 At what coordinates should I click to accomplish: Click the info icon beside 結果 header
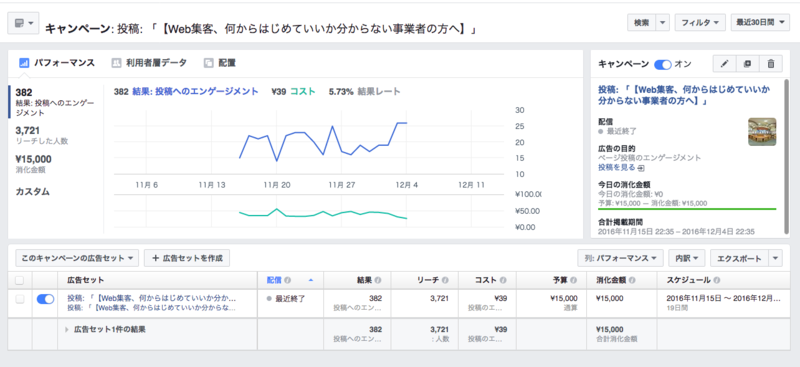coord(378,280)
